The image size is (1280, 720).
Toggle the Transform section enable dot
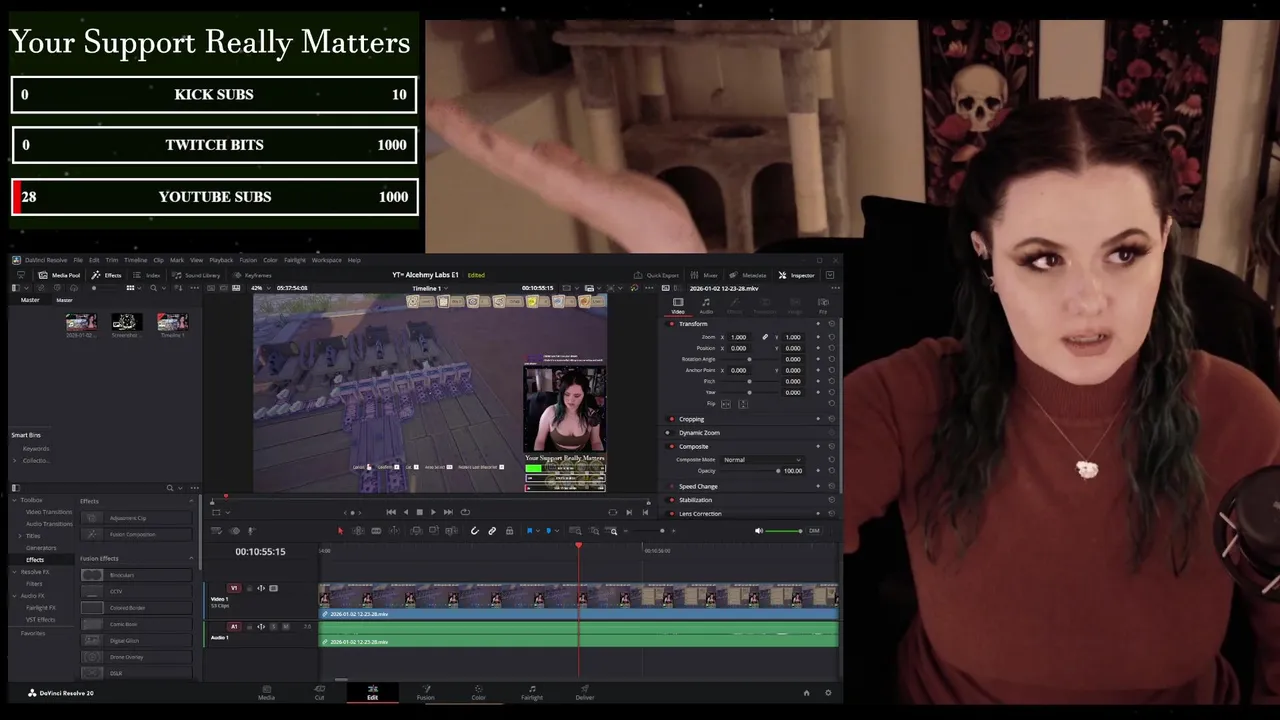(x=671, y=324)
